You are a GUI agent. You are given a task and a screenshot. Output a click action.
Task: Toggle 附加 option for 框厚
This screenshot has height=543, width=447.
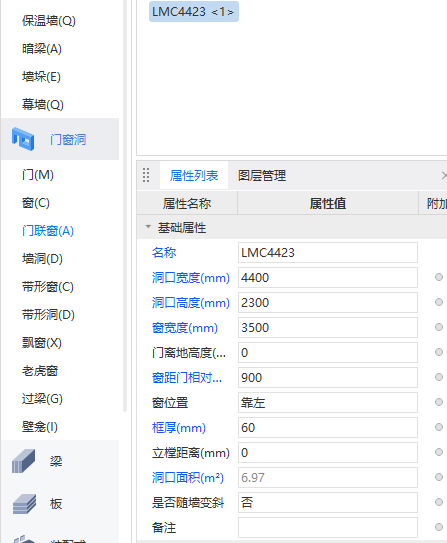(439, 427)
